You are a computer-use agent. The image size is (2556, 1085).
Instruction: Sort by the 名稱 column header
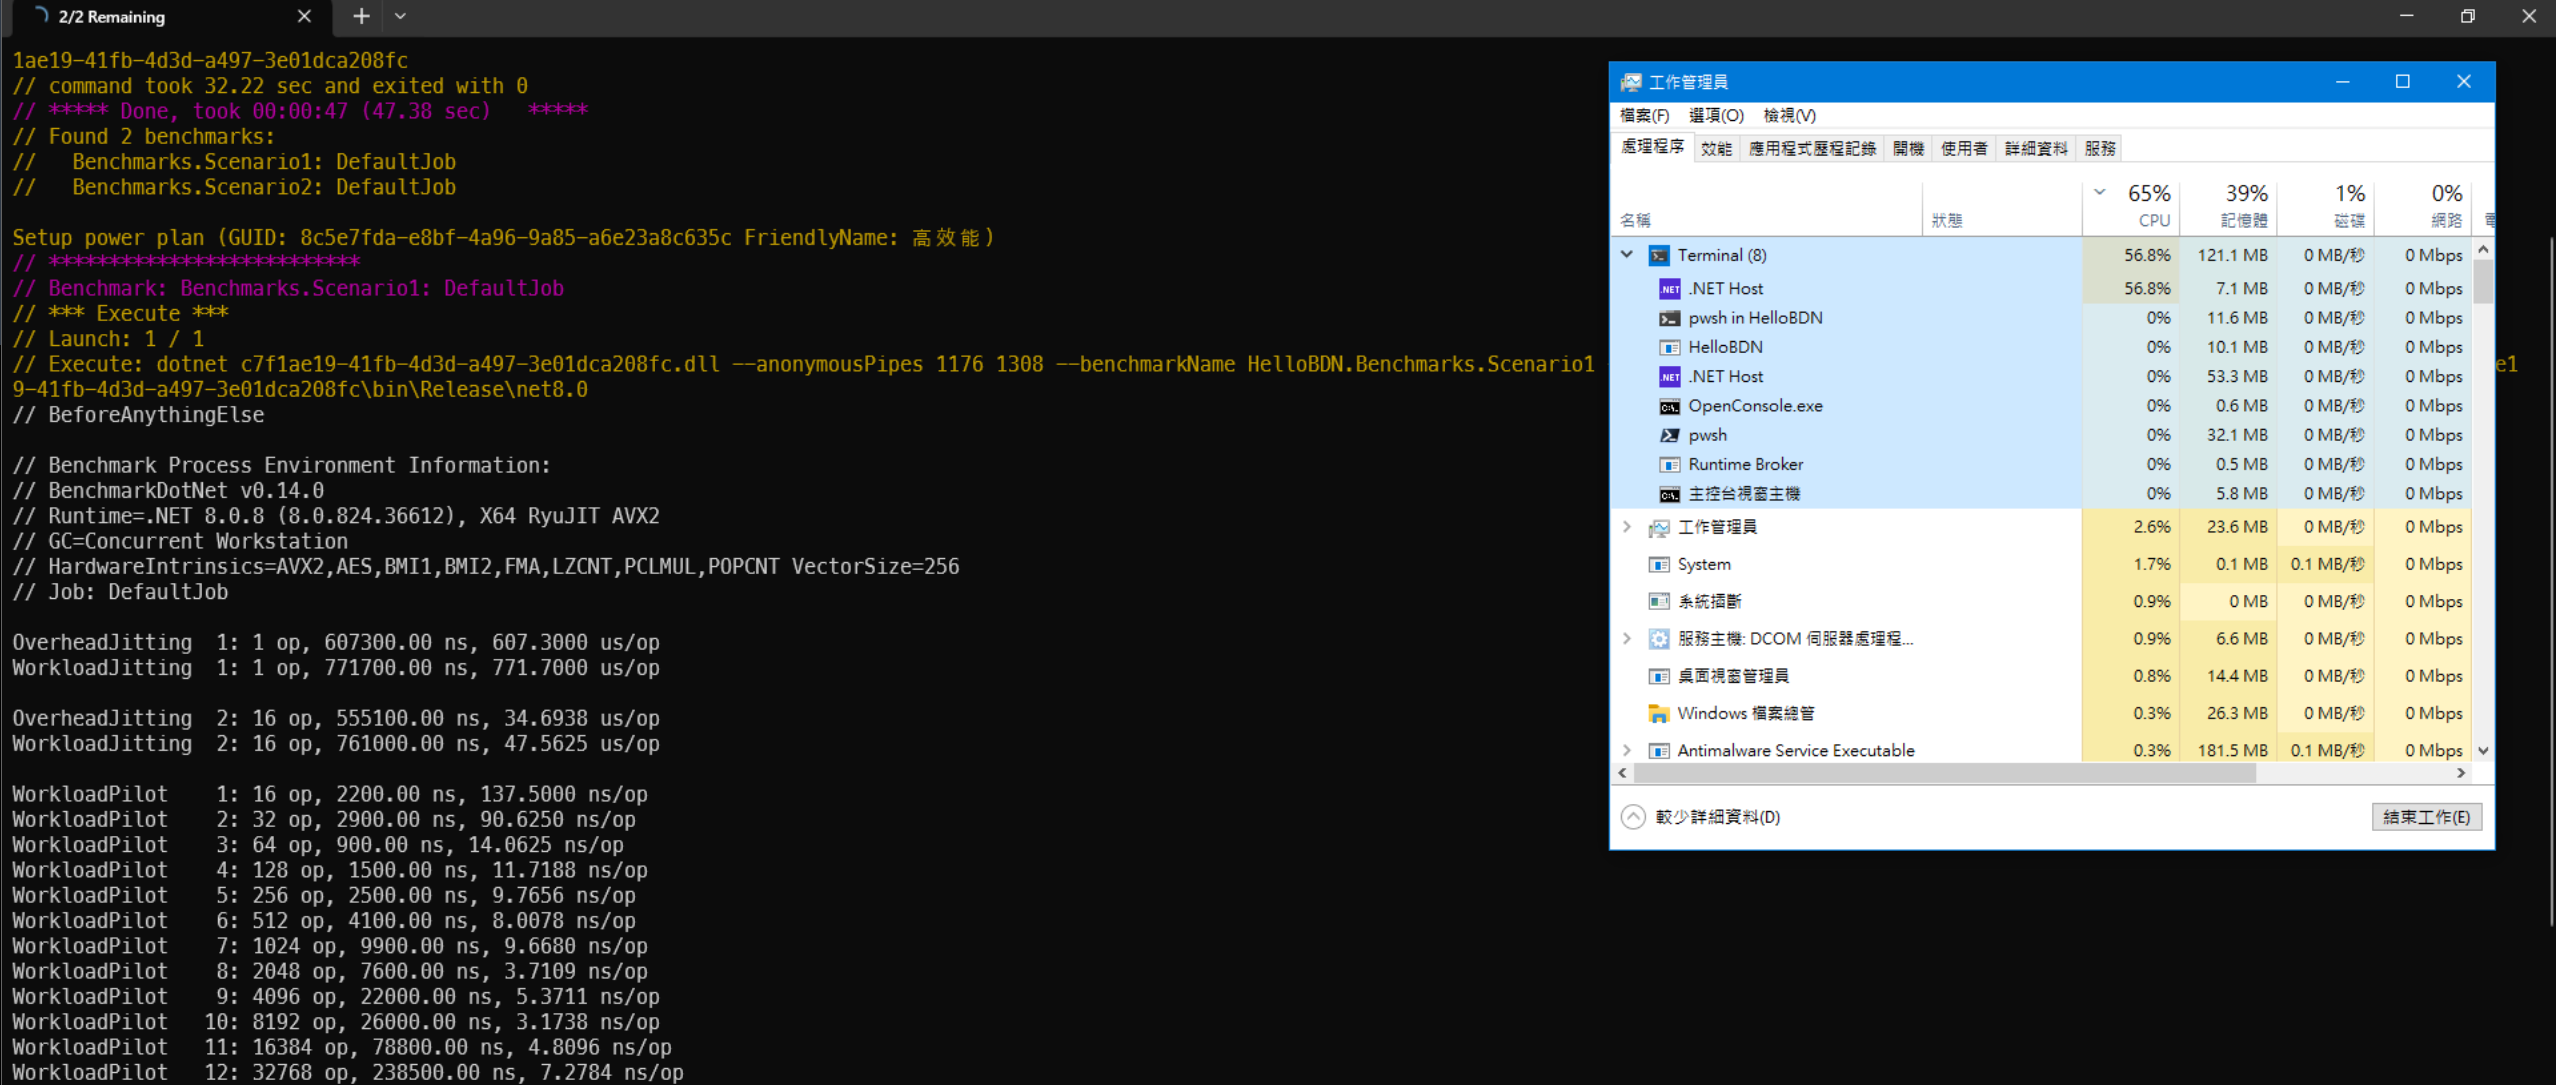(x=1767, y=208)
